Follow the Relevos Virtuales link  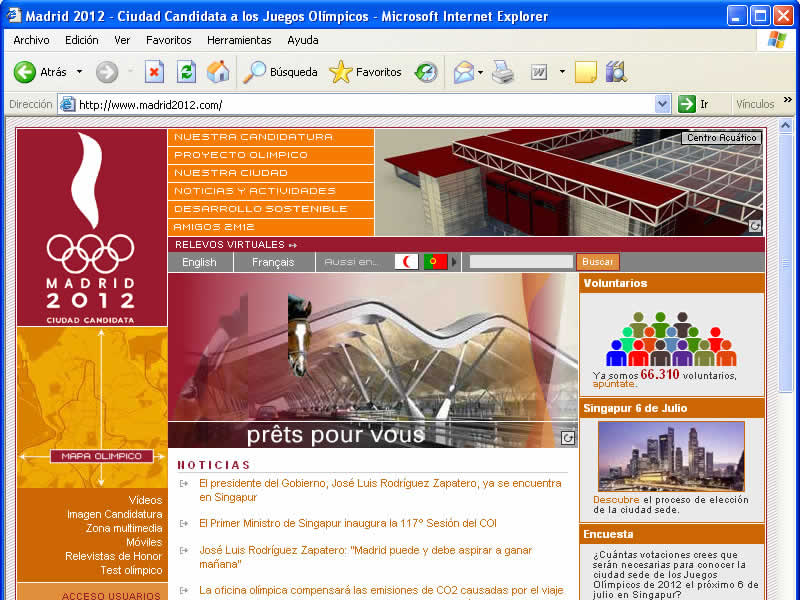pyautogui.click(x=236, y=245)
